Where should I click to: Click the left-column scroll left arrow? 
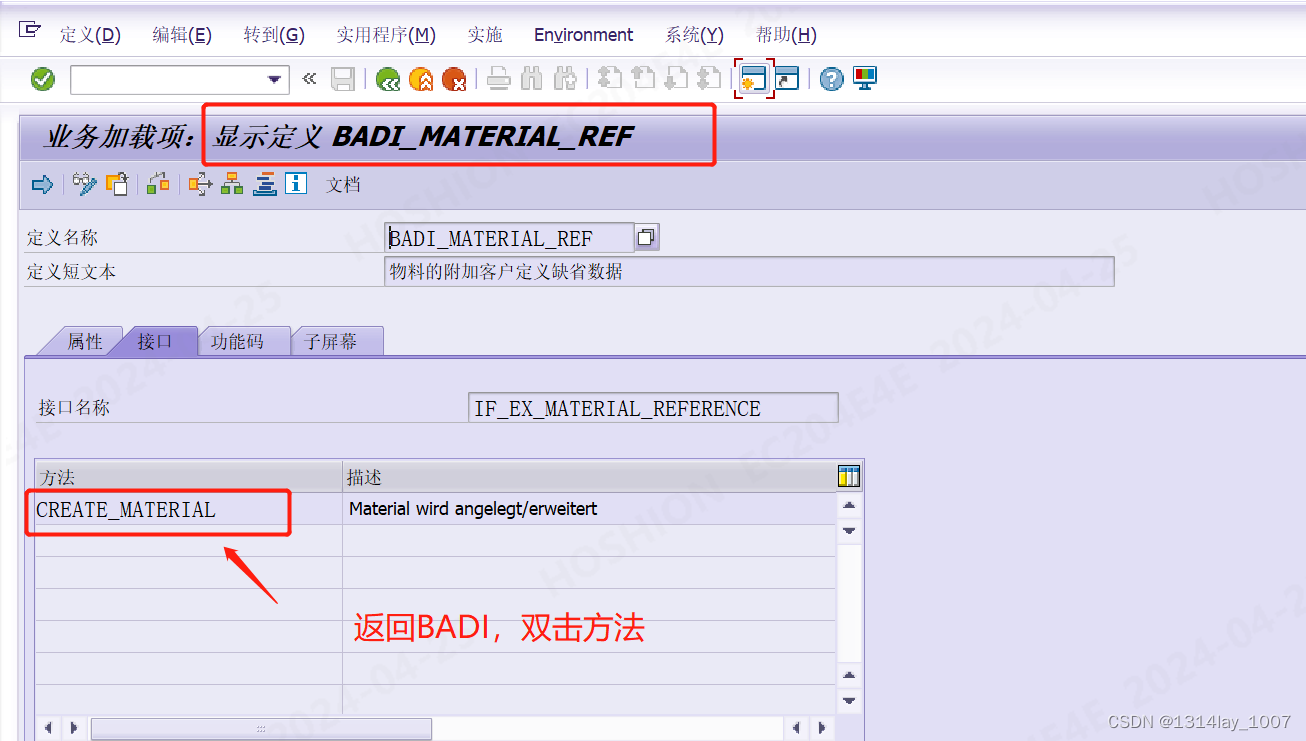point(47,728)
